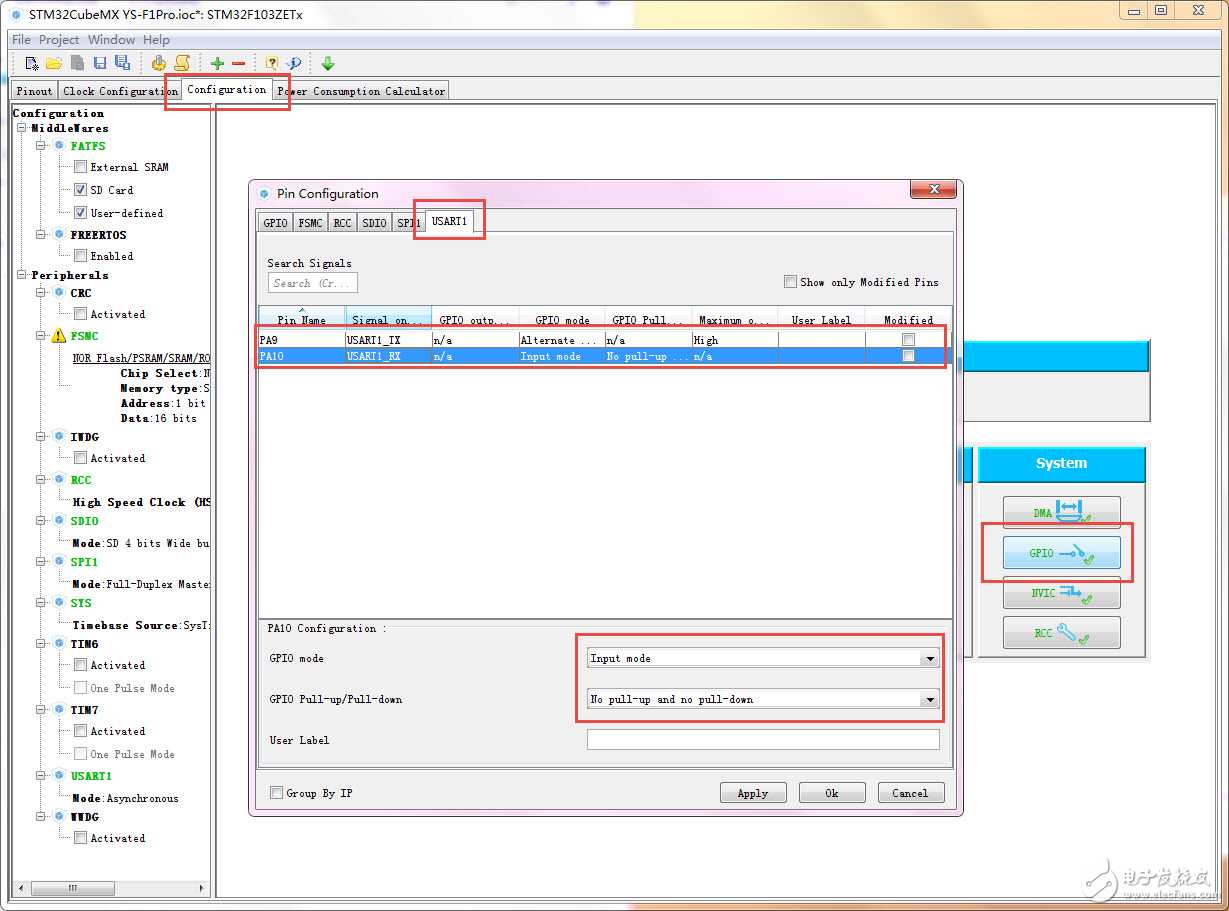Click the FSMC warning triangle icon
1229x911 pixels.
[59, 336]
